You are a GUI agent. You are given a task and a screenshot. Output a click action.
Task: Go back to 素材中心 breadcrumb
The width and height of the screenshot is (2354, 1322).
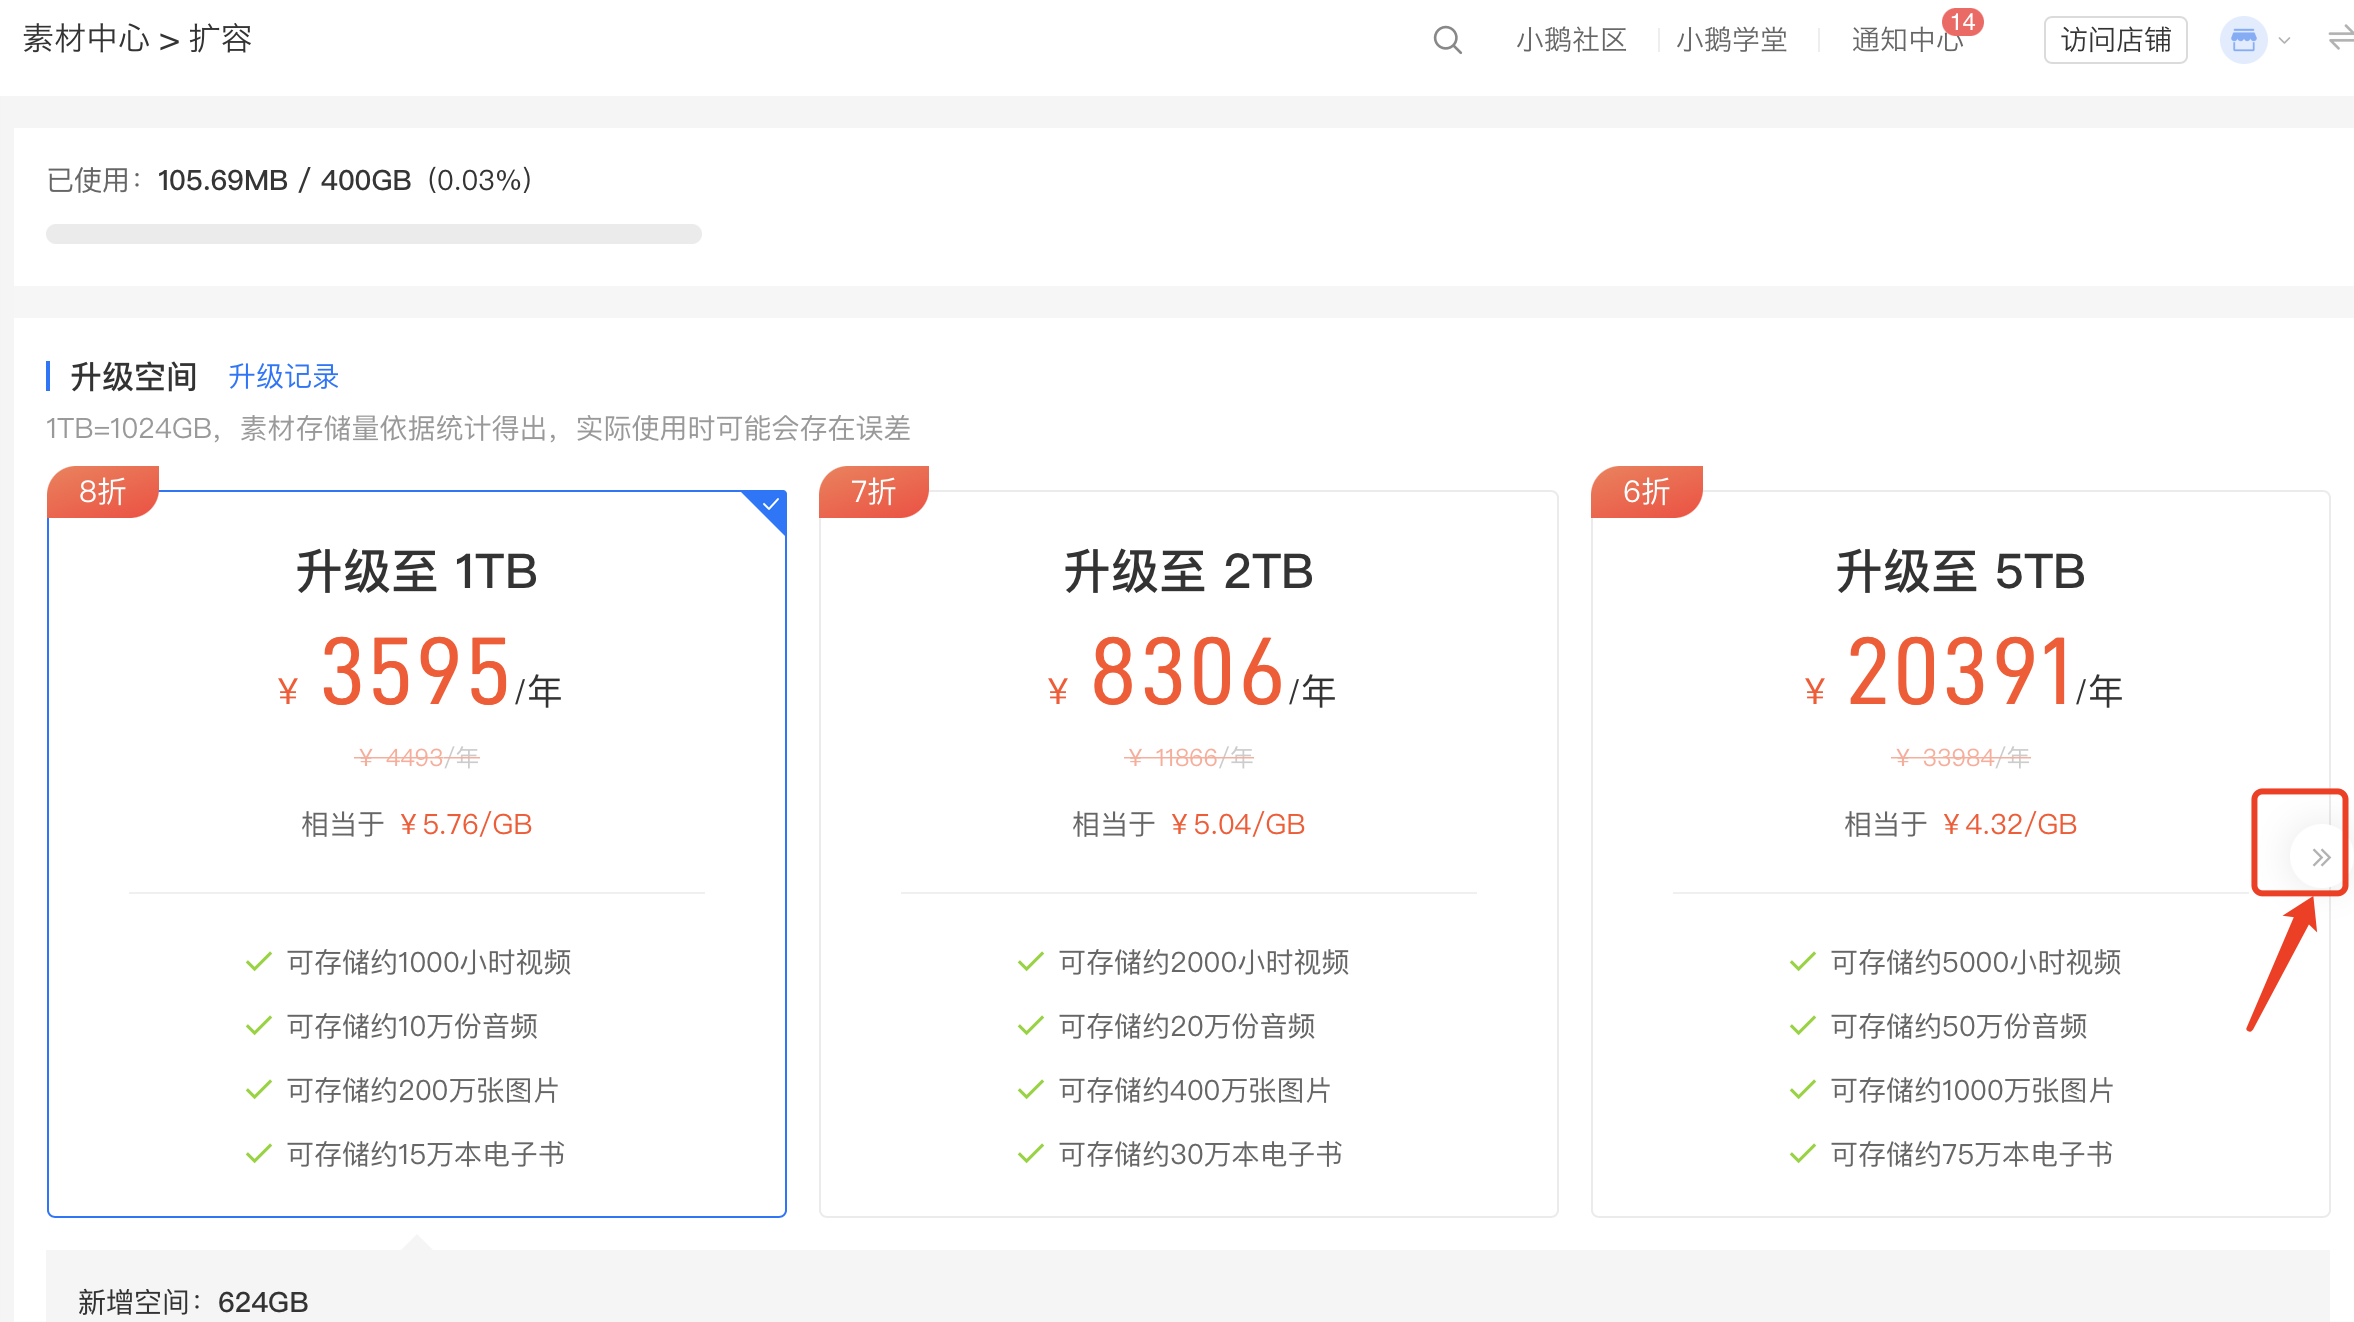pyautogui.click(x=86, y=39)
